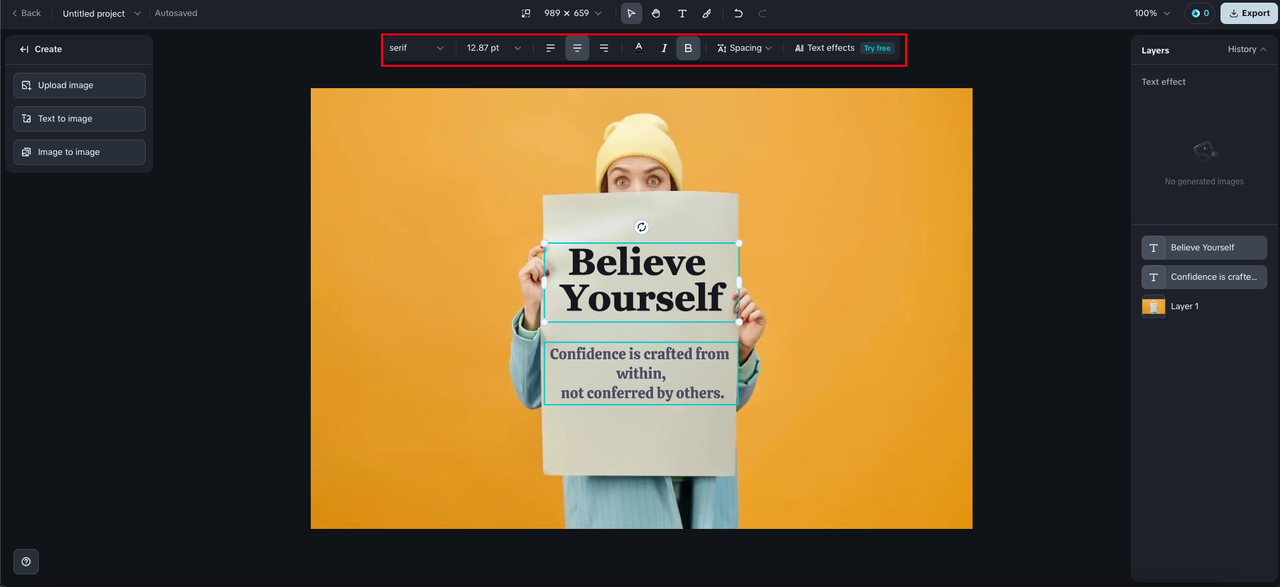Align text to the left
The height and width of the screenshot is (587, 1280).
tap(550, 48)
